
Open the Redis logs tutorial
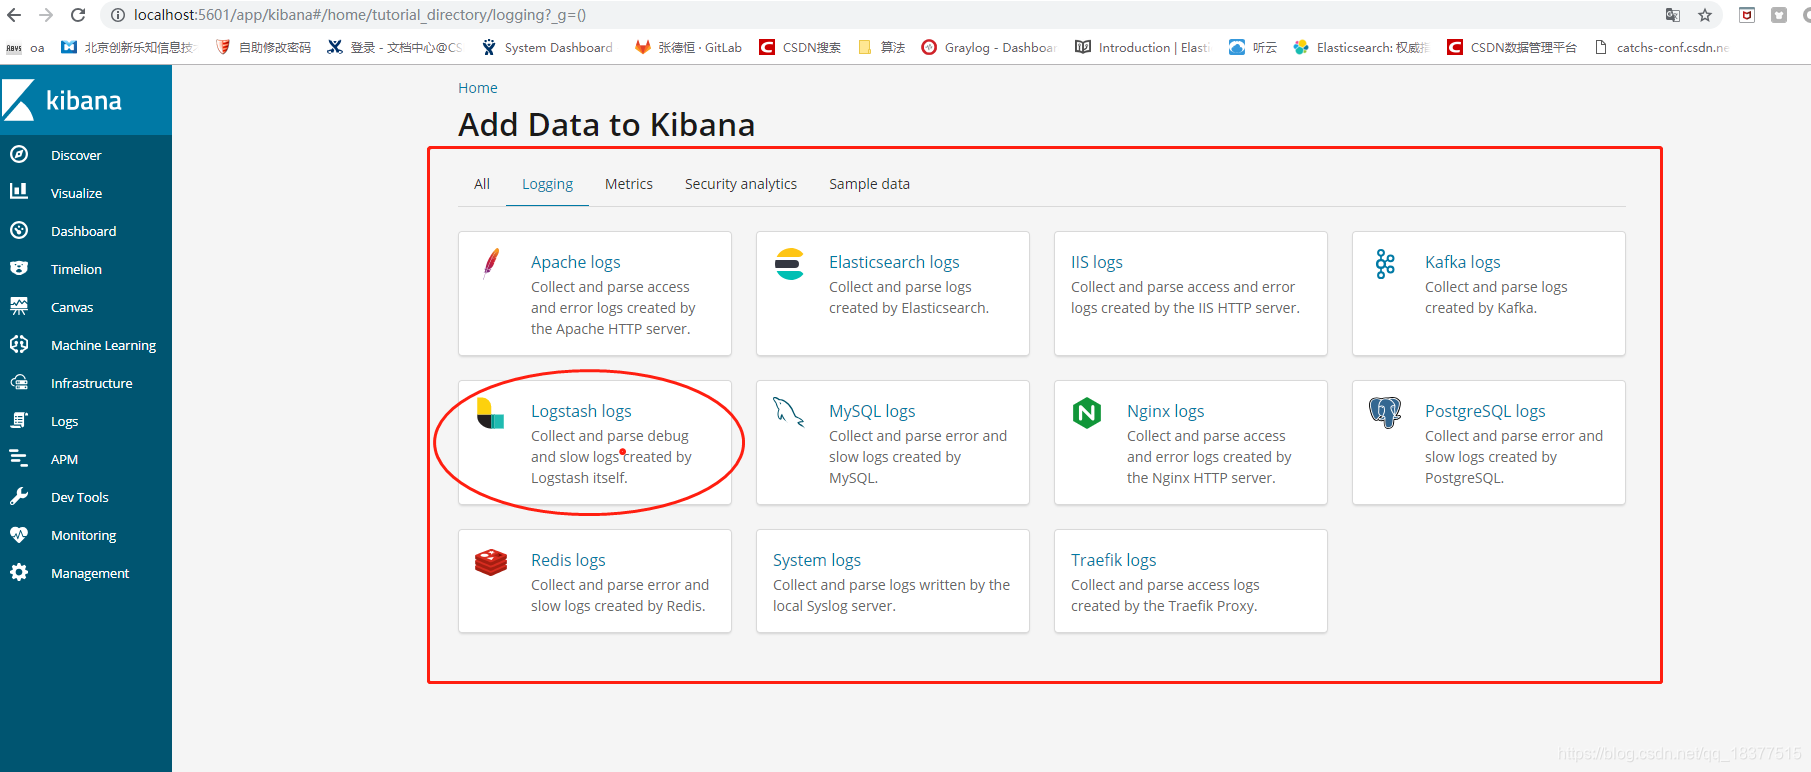595,581
